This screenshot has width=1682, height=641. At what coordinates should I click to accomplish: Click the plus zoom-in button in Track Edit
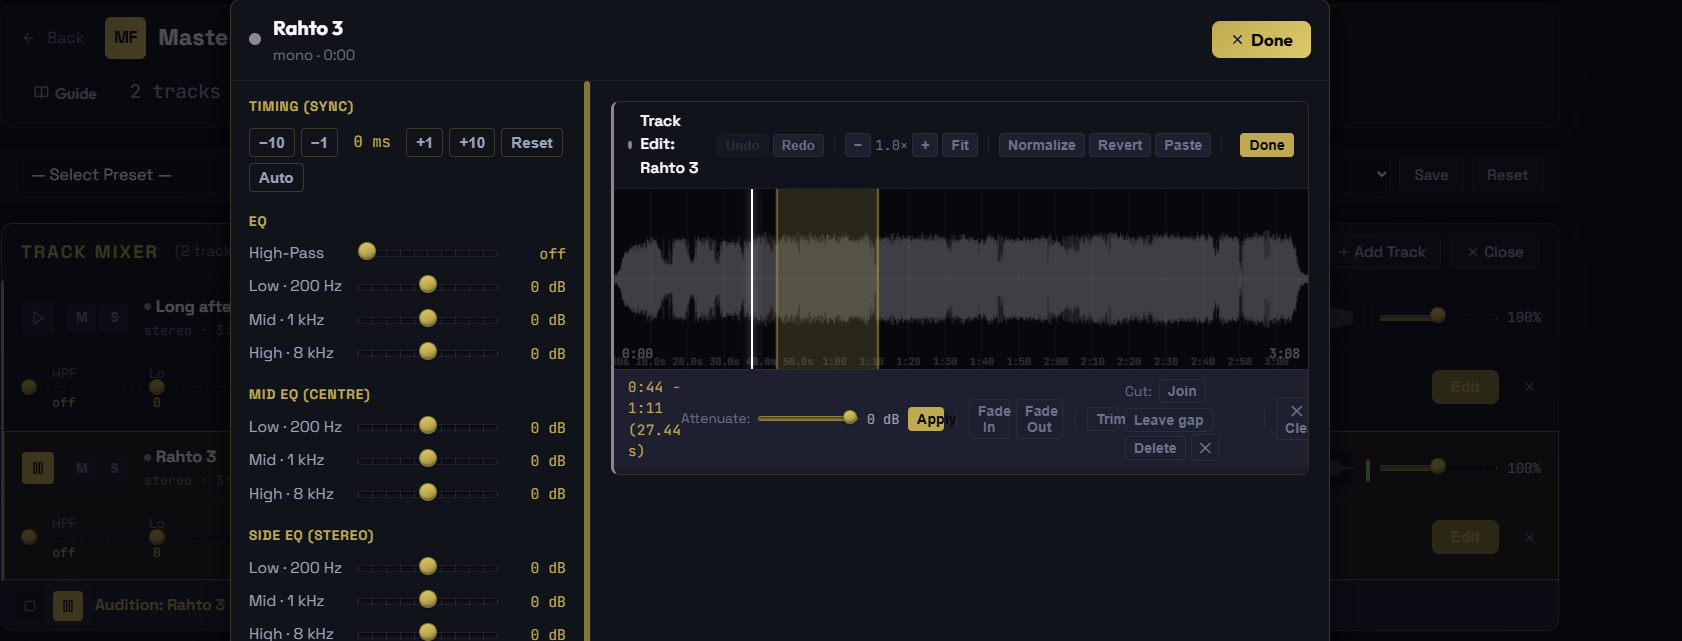click(x=925, y=145)
